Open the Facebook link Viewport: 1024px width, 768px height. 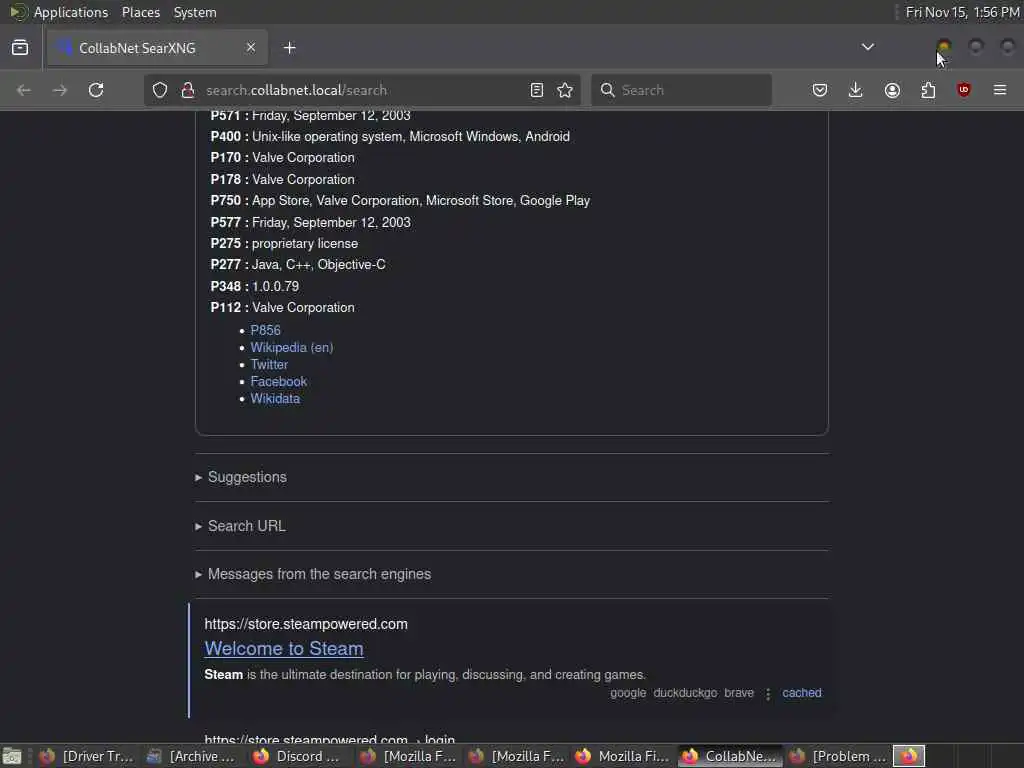[278, 381]
